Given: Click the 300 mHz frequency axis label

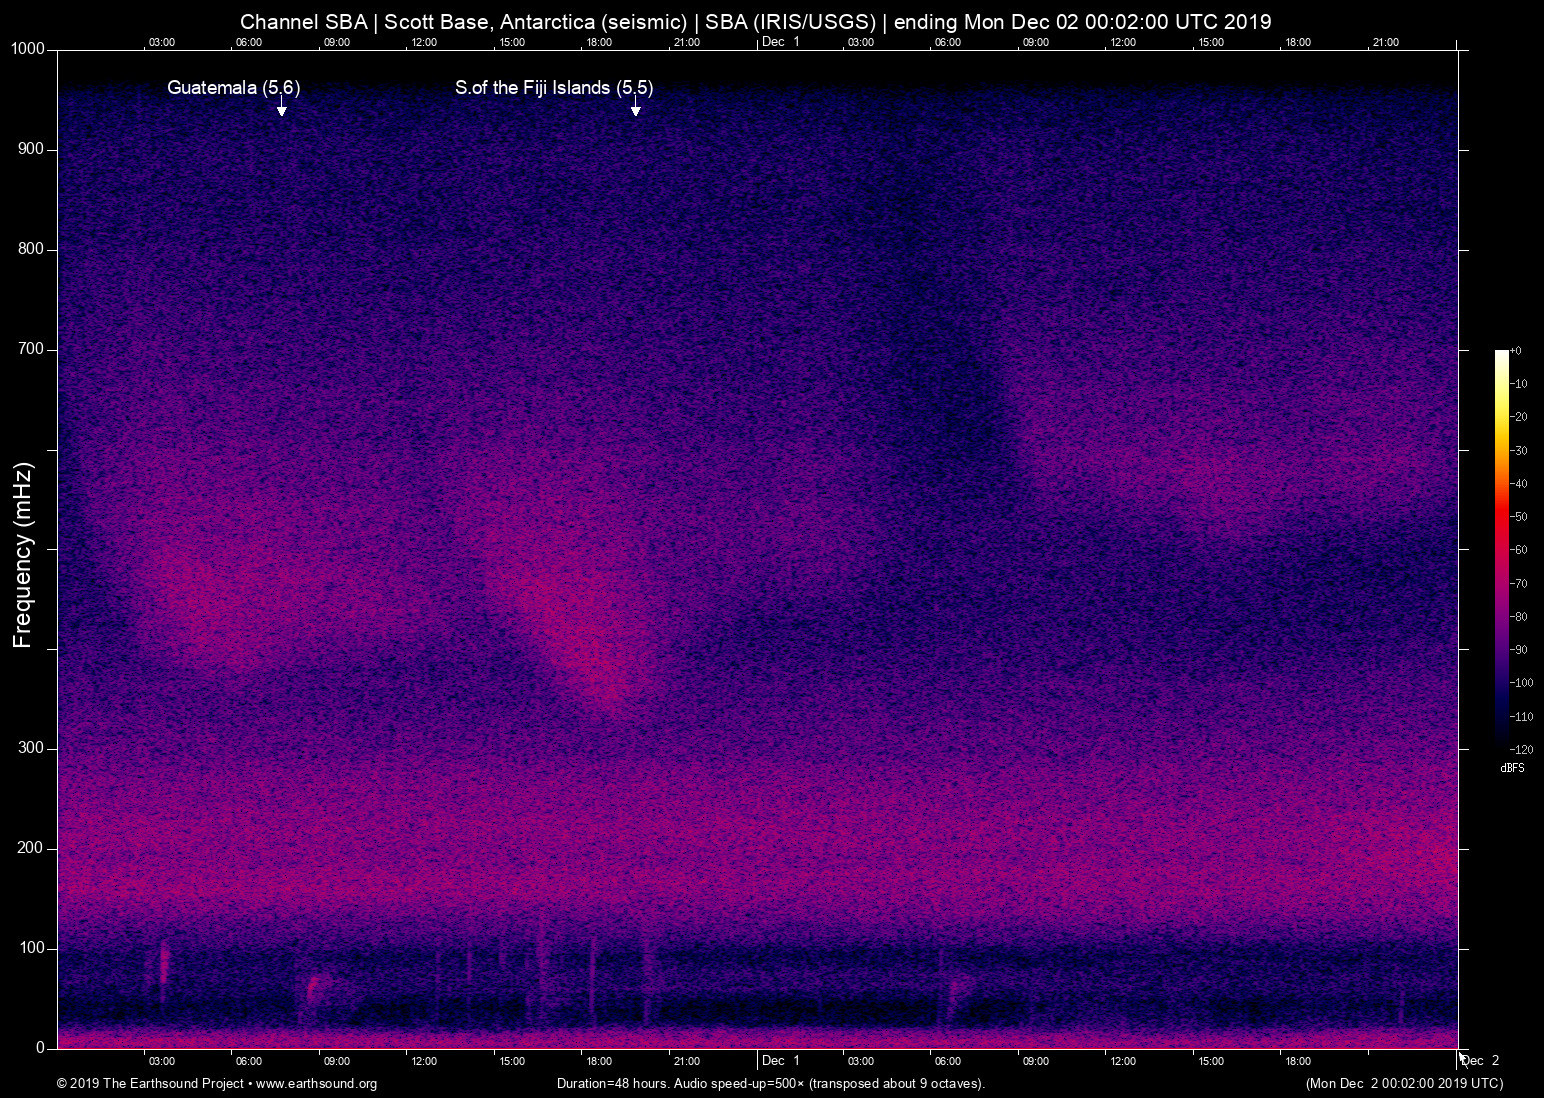Looking at the screenshot, I should coord(31,748).
